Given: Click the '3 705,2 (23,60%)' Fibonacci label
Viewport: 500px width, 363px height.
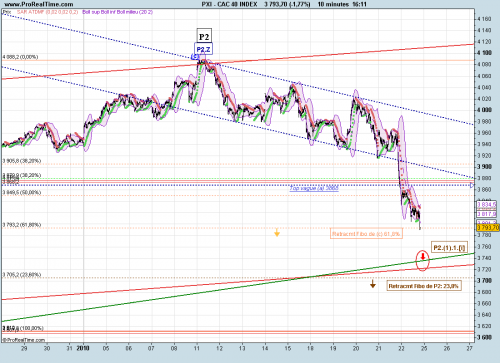Looking at the screenshot, I should (22, 275).
